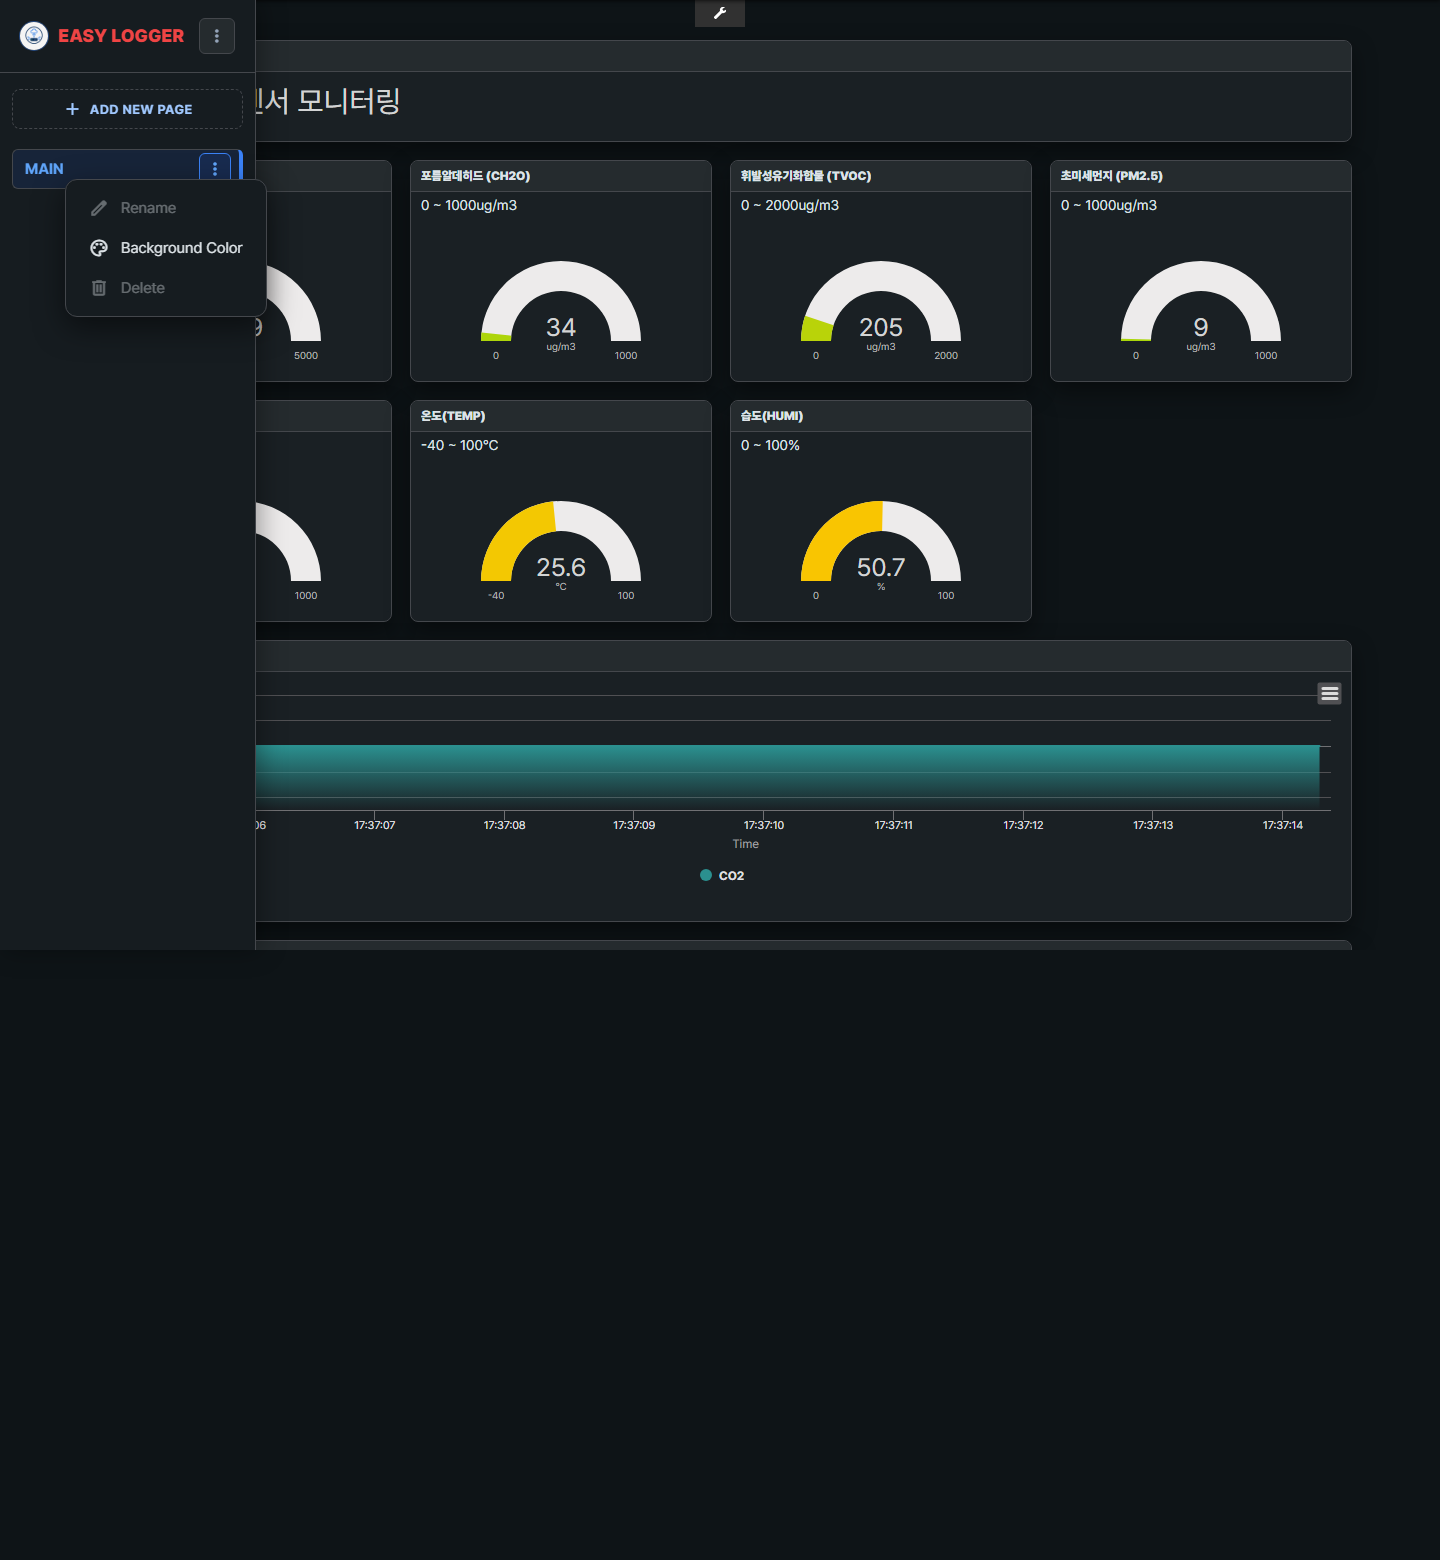Viewport: 1440px width, 1560px height.
Task: Click the palette icon for Background Color
Action: (99, 248)
